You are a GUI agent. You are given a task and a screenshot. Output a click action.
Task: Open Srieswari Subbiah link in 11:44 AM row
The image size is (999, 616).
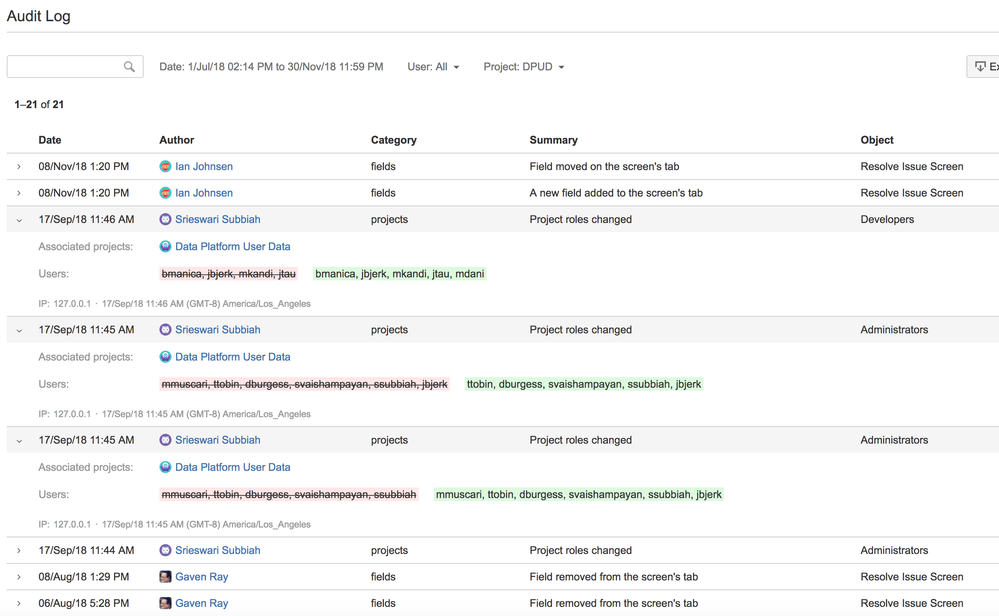(218, 550)
